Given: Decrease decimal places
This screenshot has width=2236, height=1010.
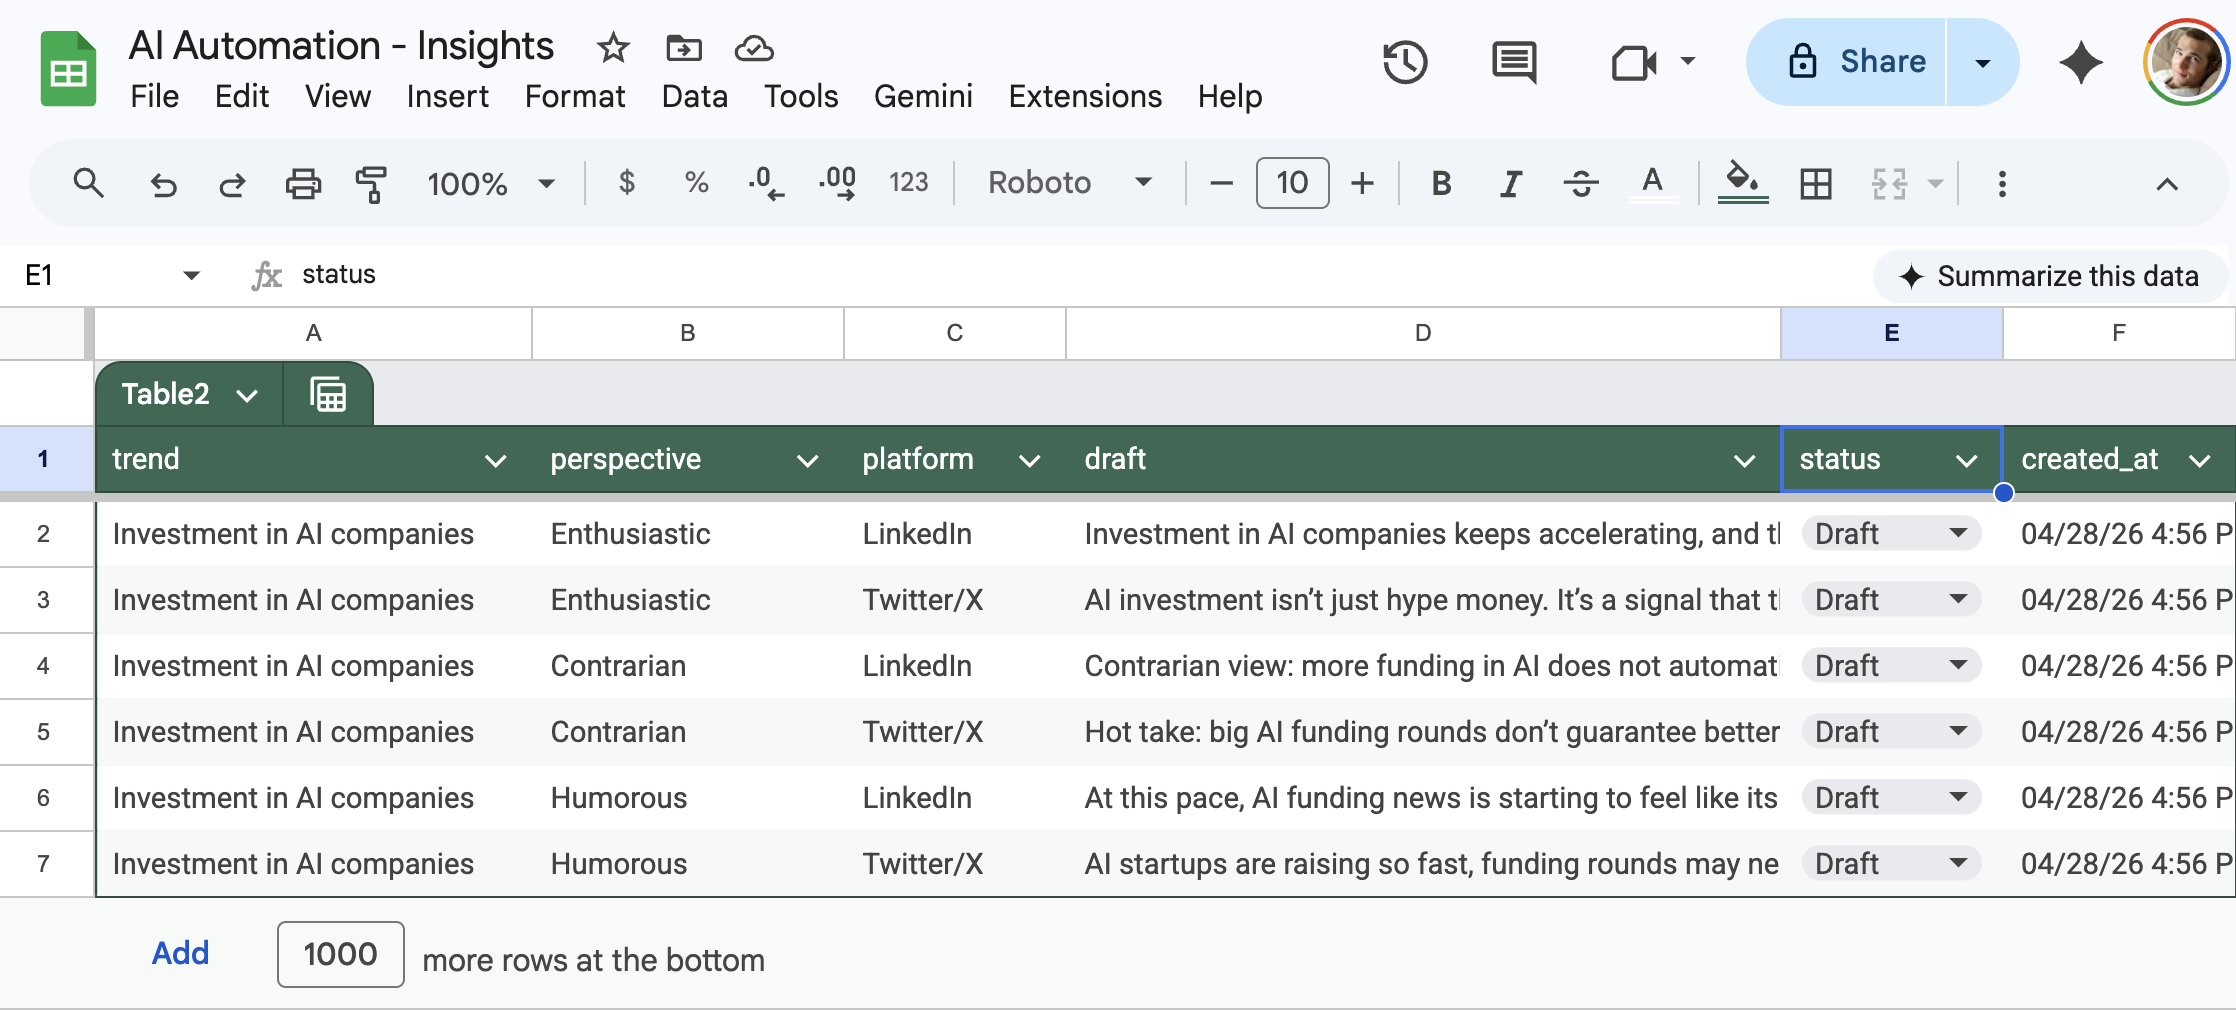Looking at the screenshot, I should 766,183.
